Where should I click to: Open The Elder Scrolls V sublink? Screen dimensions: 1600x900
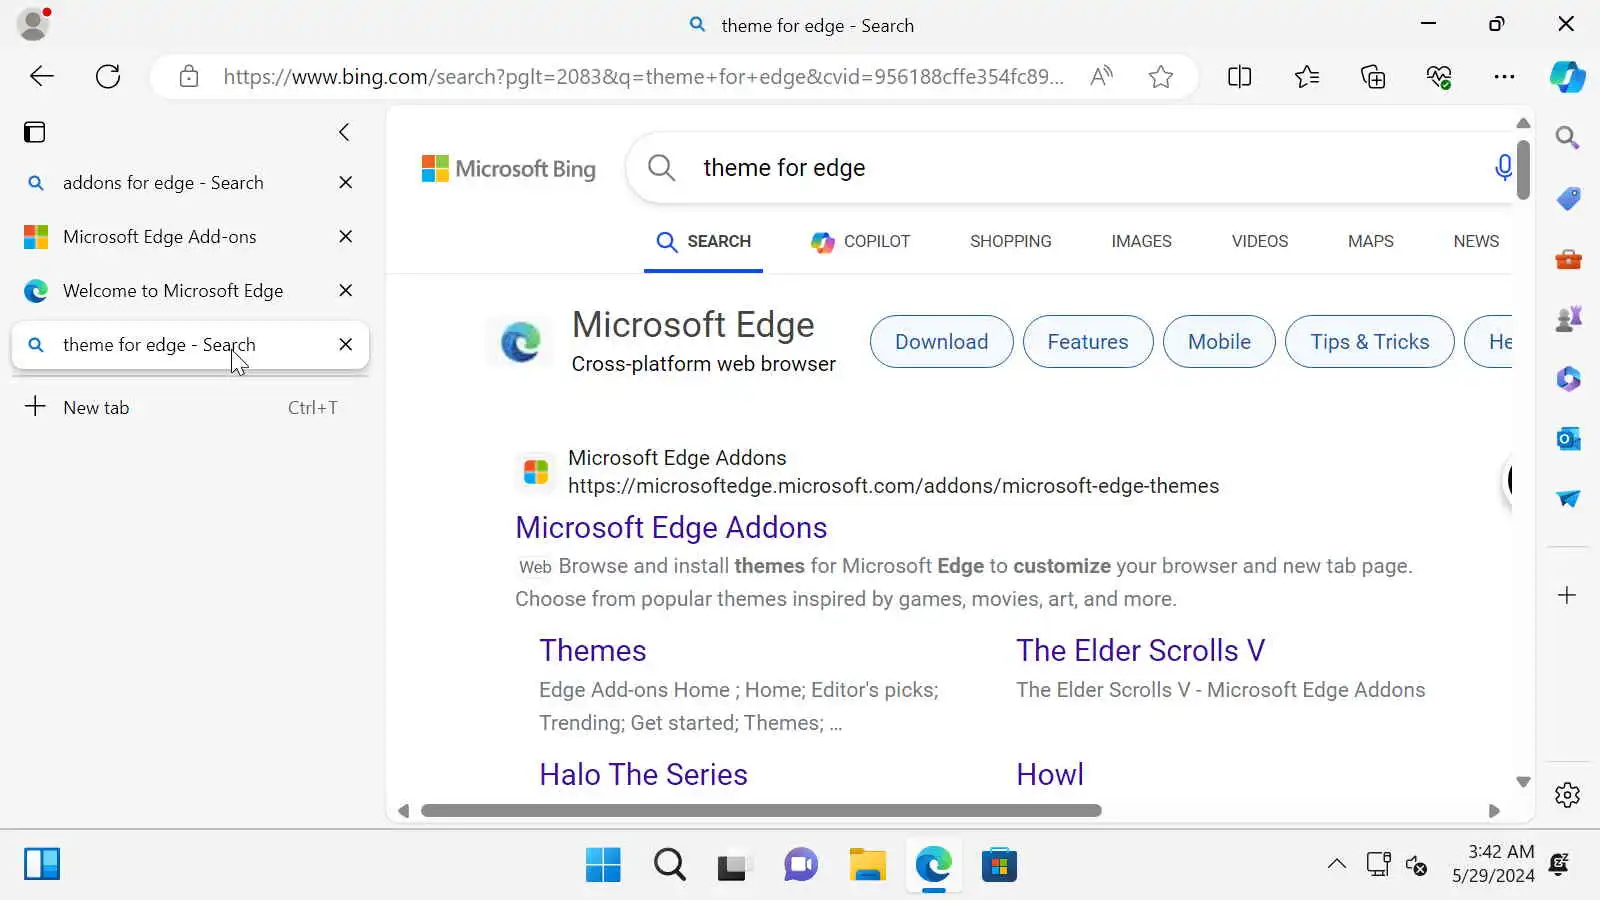coord(1140,651)
